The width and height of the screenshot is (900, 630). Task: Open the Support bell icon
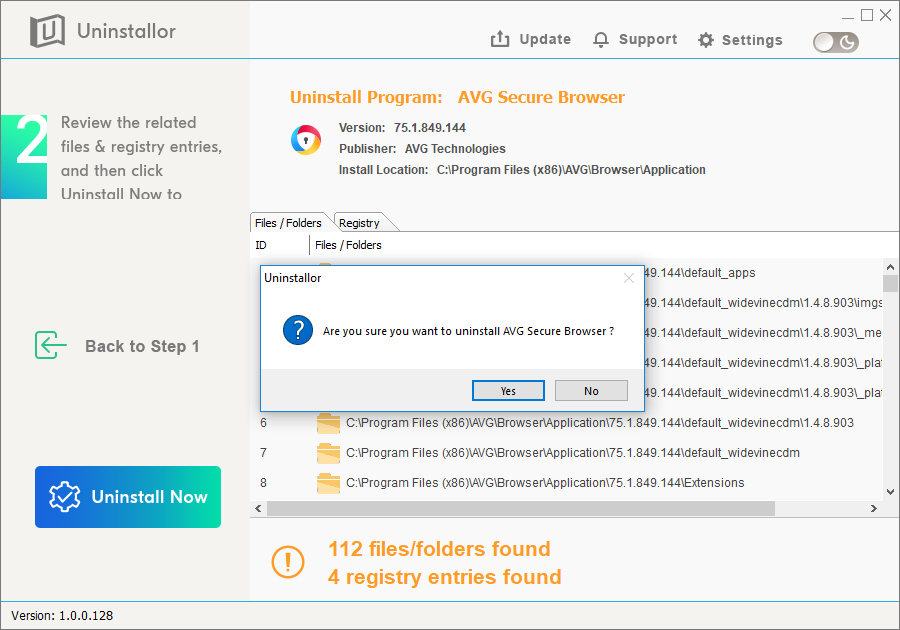pos(601,40)
